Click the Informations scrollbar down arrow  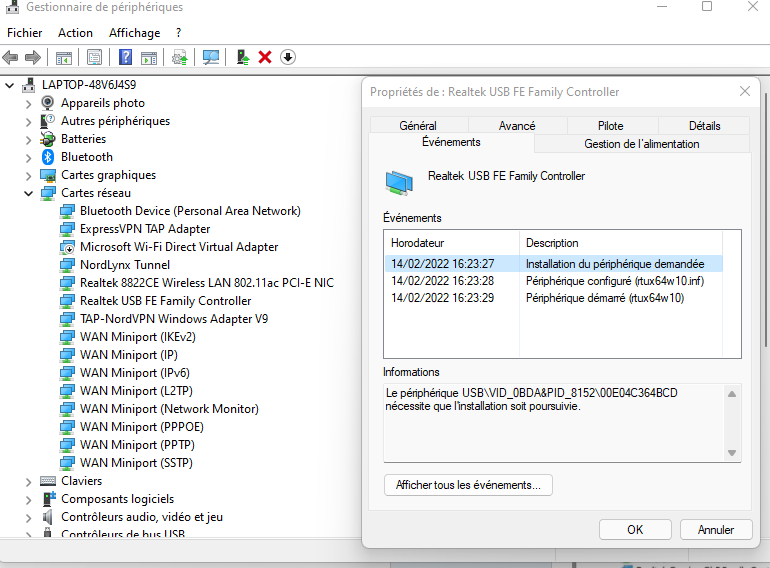tap(732, 453)
